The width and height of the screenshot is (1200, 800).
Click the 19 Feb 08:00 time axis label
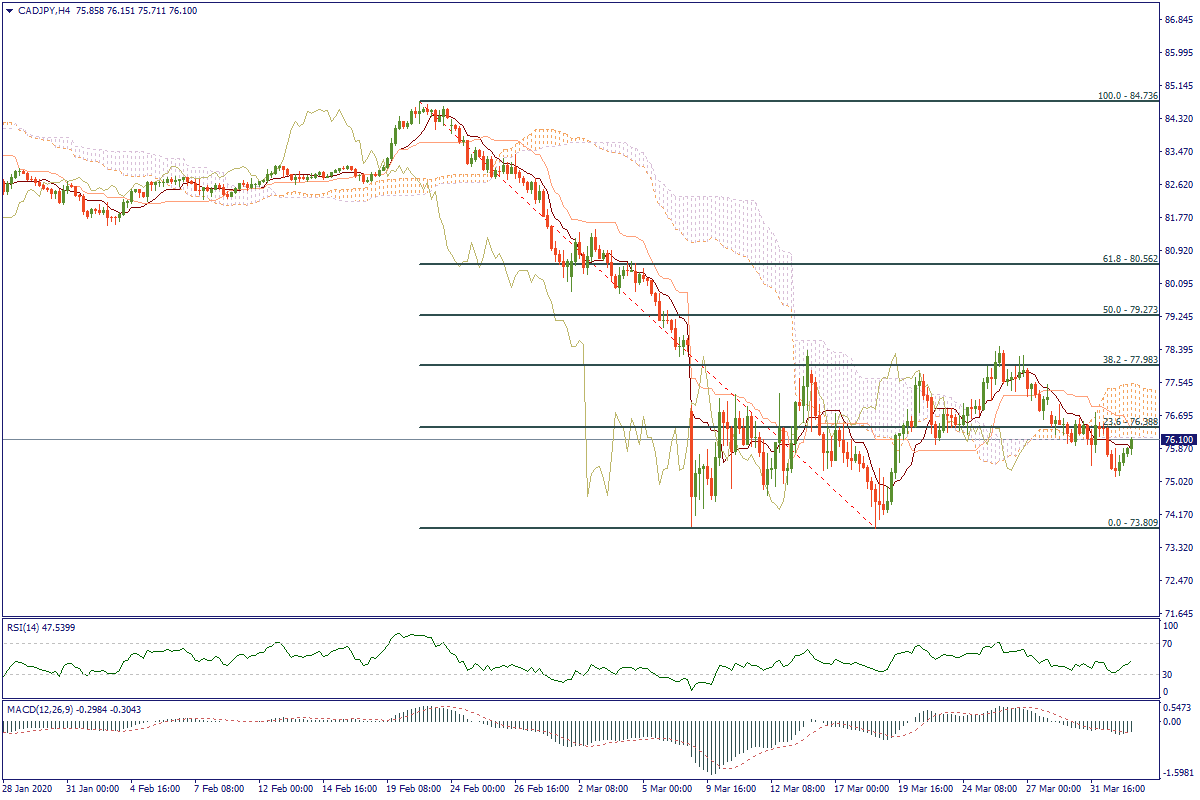[x=416, y=789]
